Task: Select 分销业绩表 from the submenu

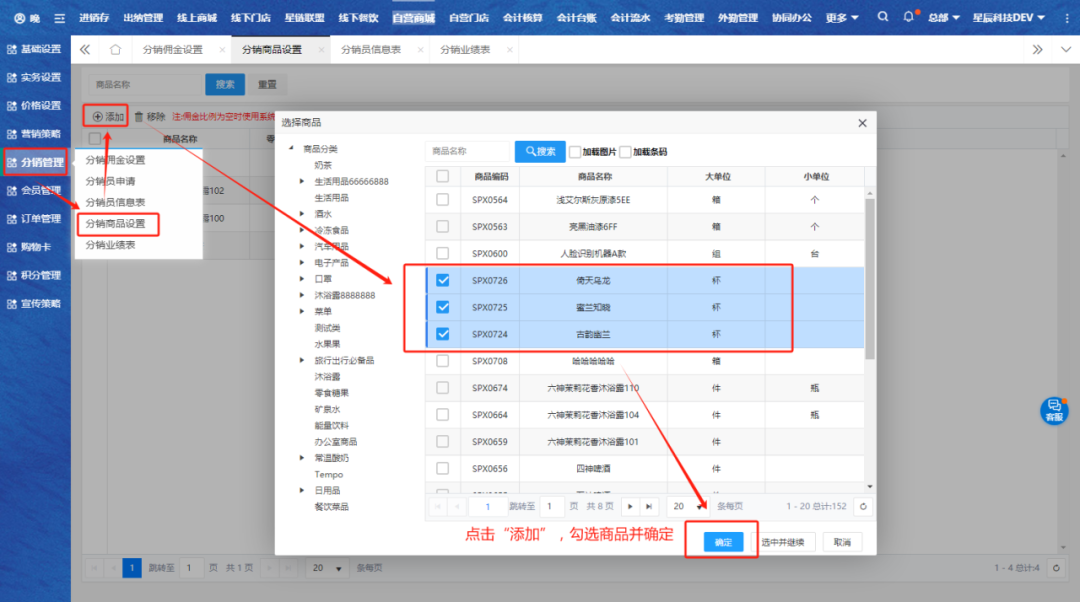Action: click(111, 245)
